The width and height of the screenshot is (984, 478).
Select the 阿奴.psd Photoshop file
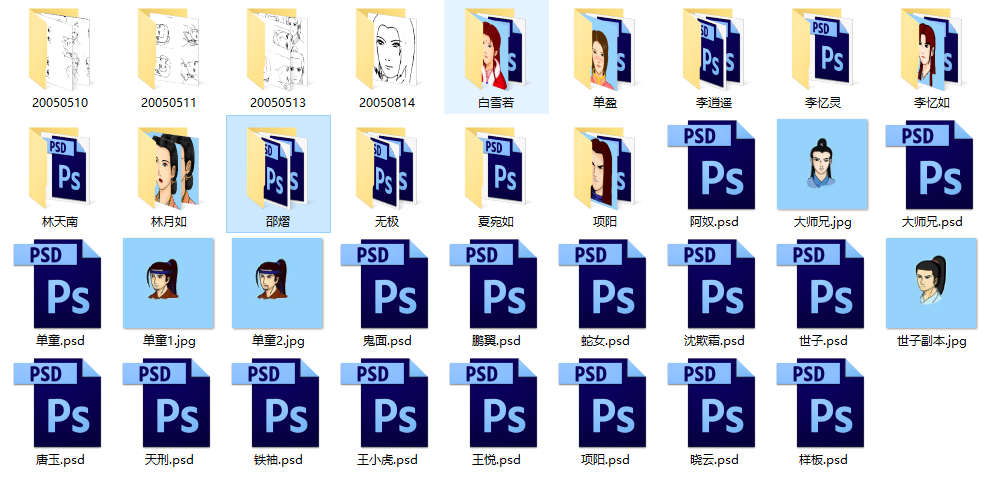(714, 166)
